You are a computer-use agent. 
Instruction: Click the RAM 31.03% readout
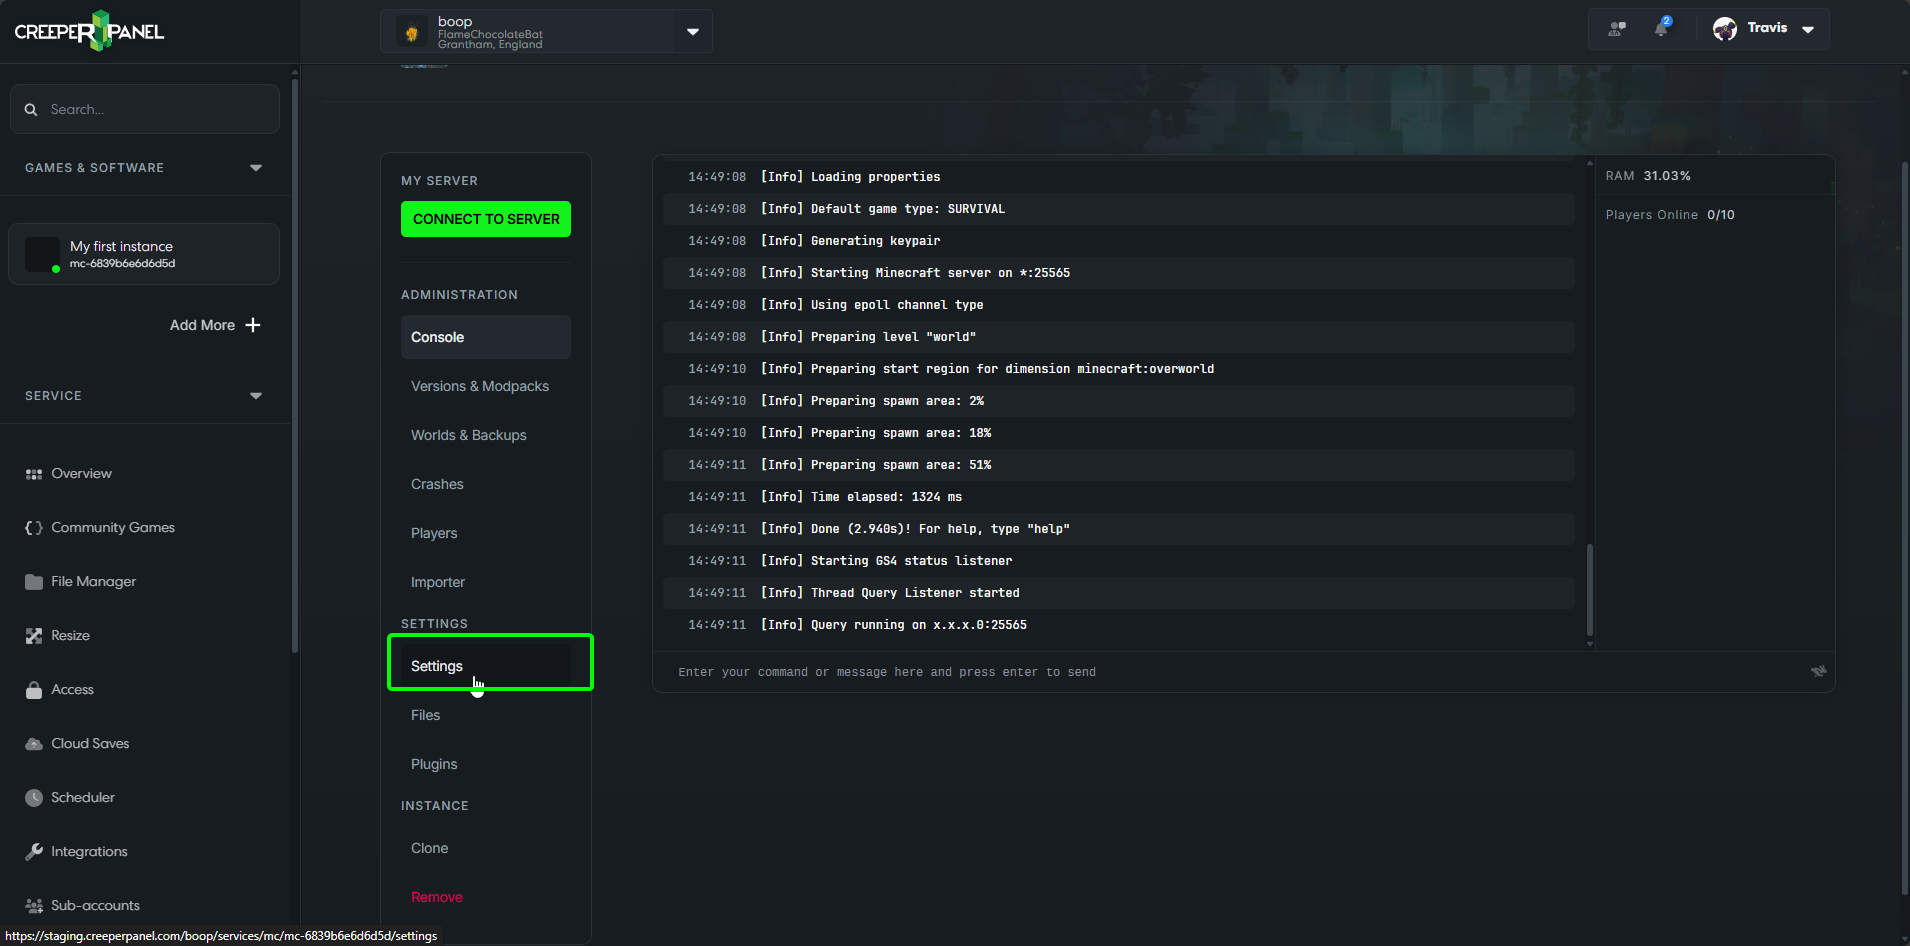1648,176
